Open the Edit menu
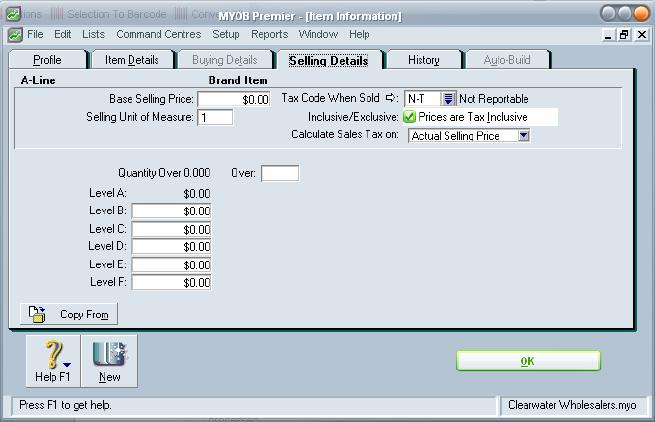 tap(62, 34)
